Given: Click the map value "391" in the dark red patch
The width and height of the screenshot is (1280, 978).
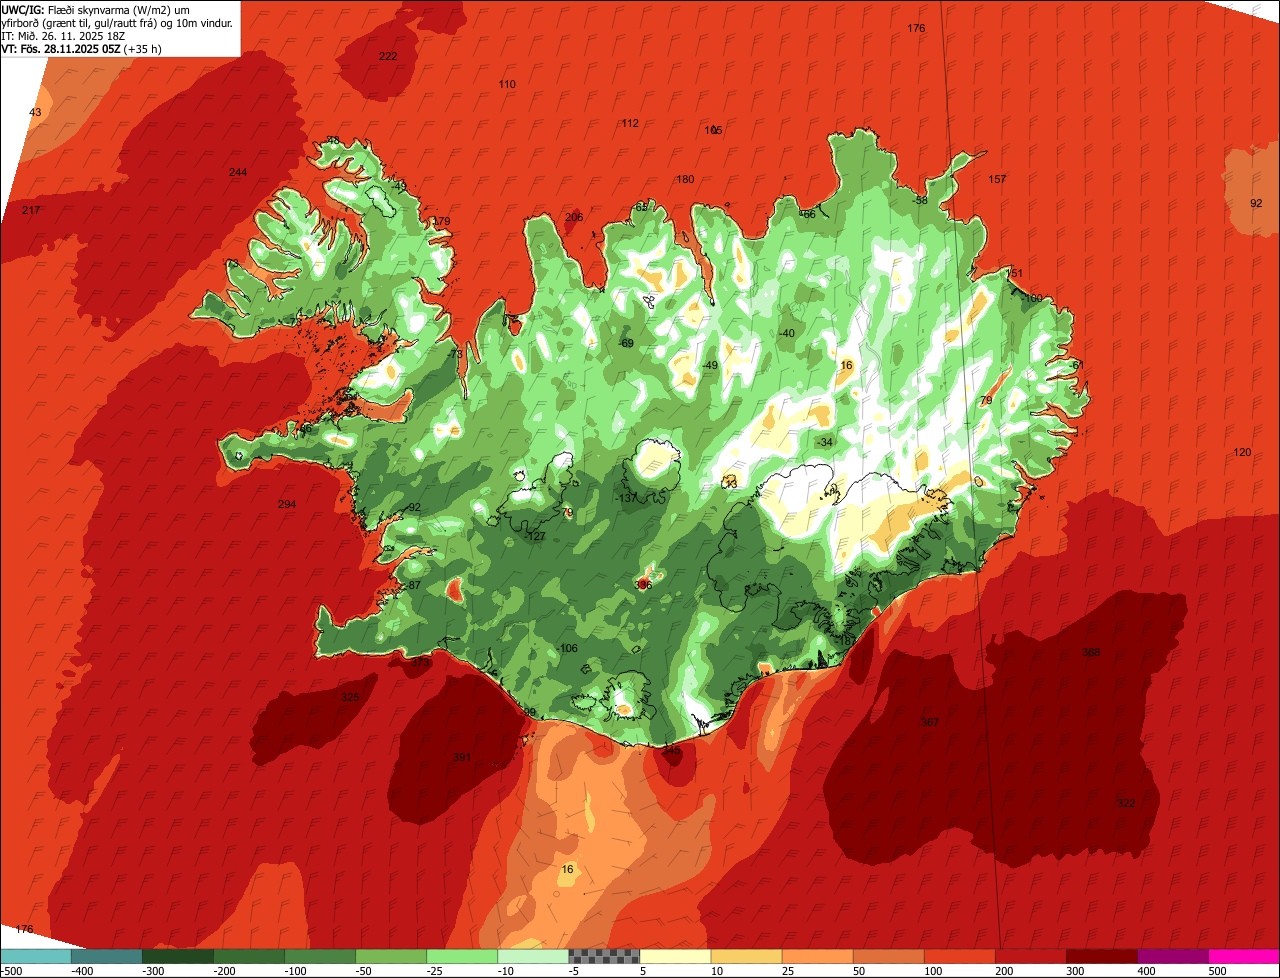Looking at the screenshot, I should pos(462,757).
